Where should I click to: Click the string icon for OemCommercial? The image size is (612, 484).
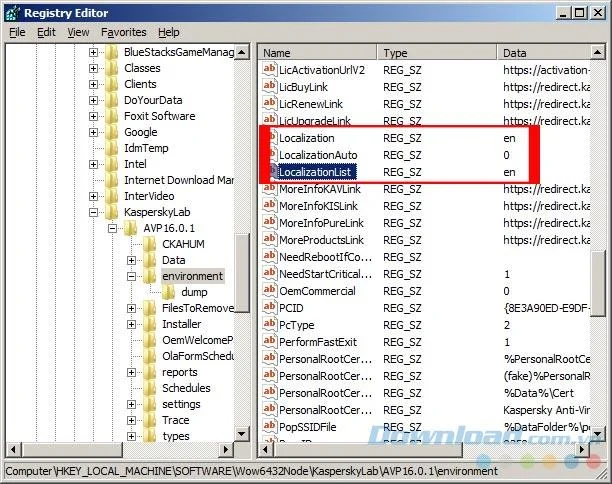tap(269, 291)
